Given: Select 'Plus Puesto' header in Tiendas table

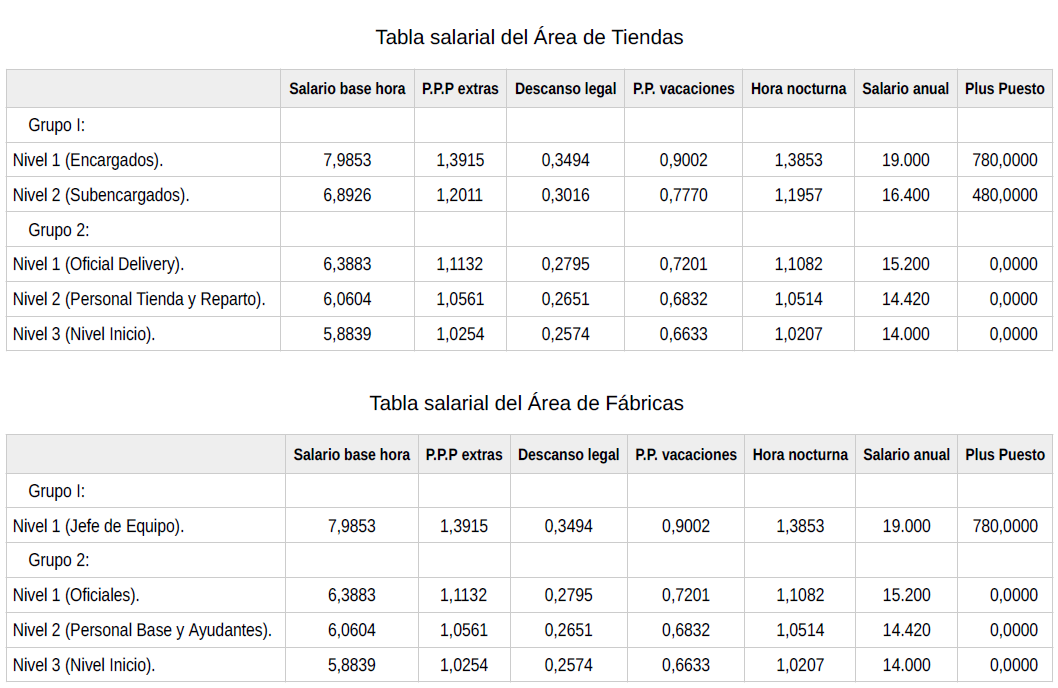Looking at the screenshot, I should click(1004, 89).
